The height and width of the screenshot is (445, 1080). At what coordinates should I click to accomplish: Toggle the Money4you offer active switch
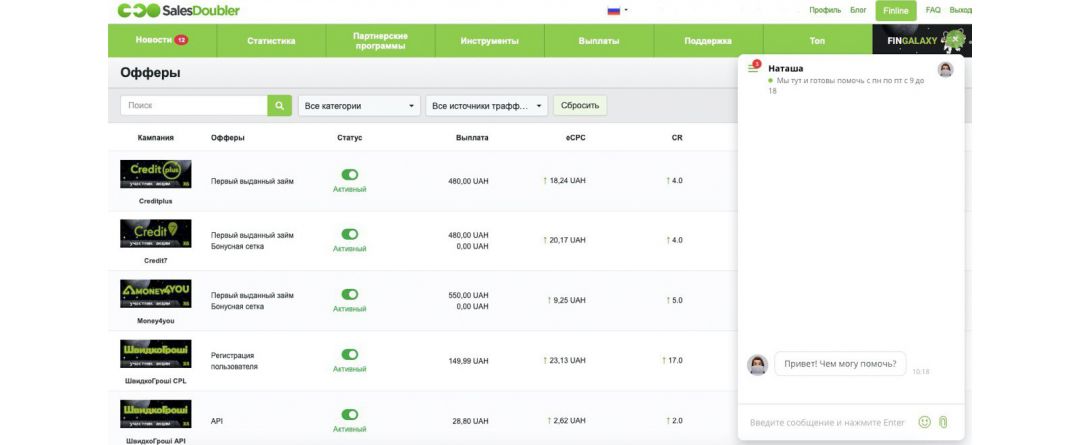pos(350,294)
